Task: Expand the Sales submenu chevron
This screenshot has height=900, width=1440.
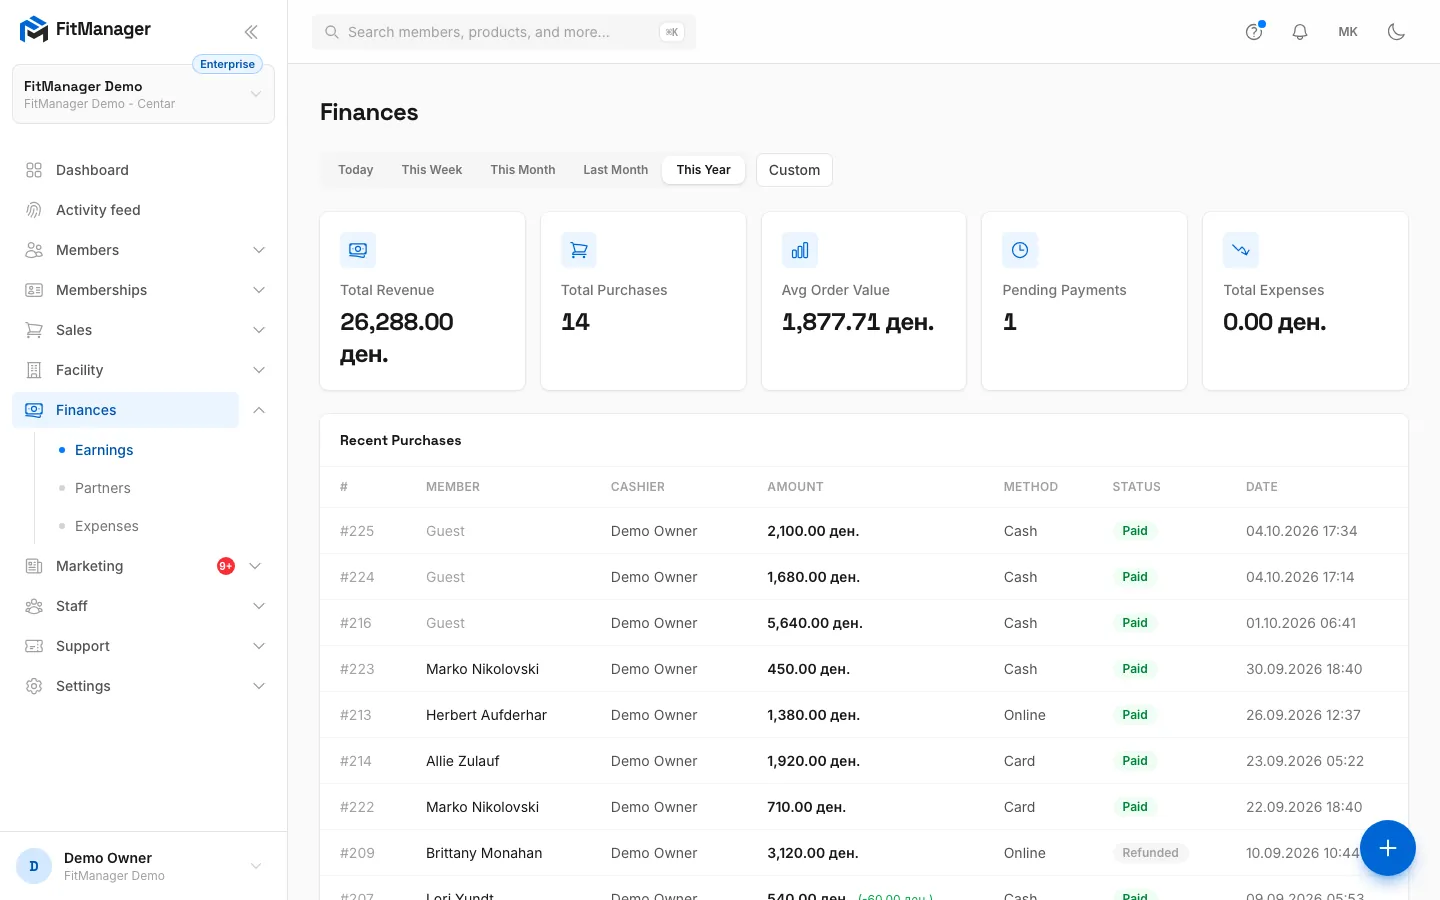Action: [x=259, y=330]
